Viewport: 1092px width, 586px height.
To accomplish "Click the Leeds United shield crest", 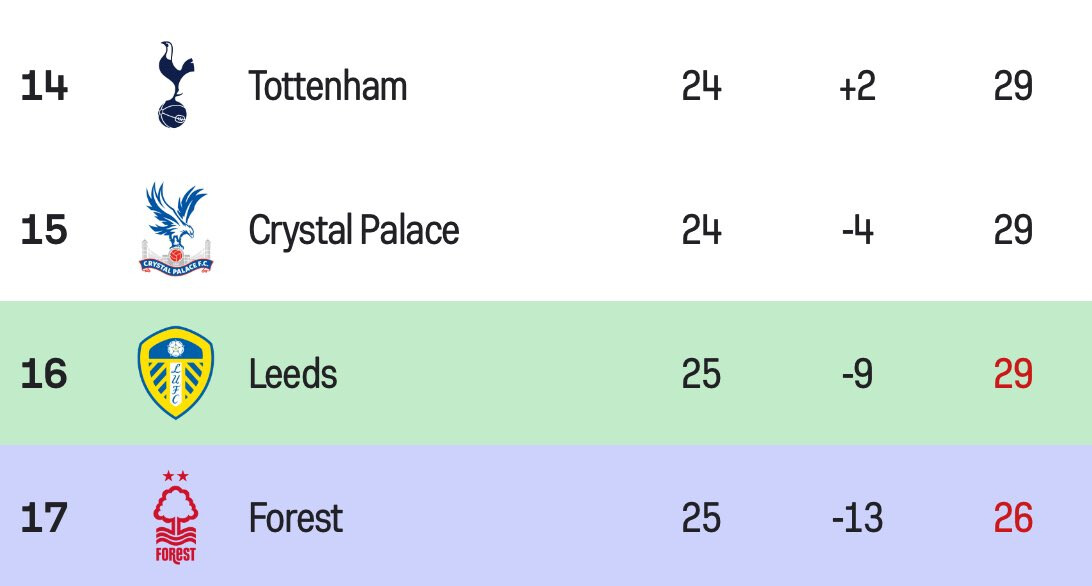I will point(176,373).
